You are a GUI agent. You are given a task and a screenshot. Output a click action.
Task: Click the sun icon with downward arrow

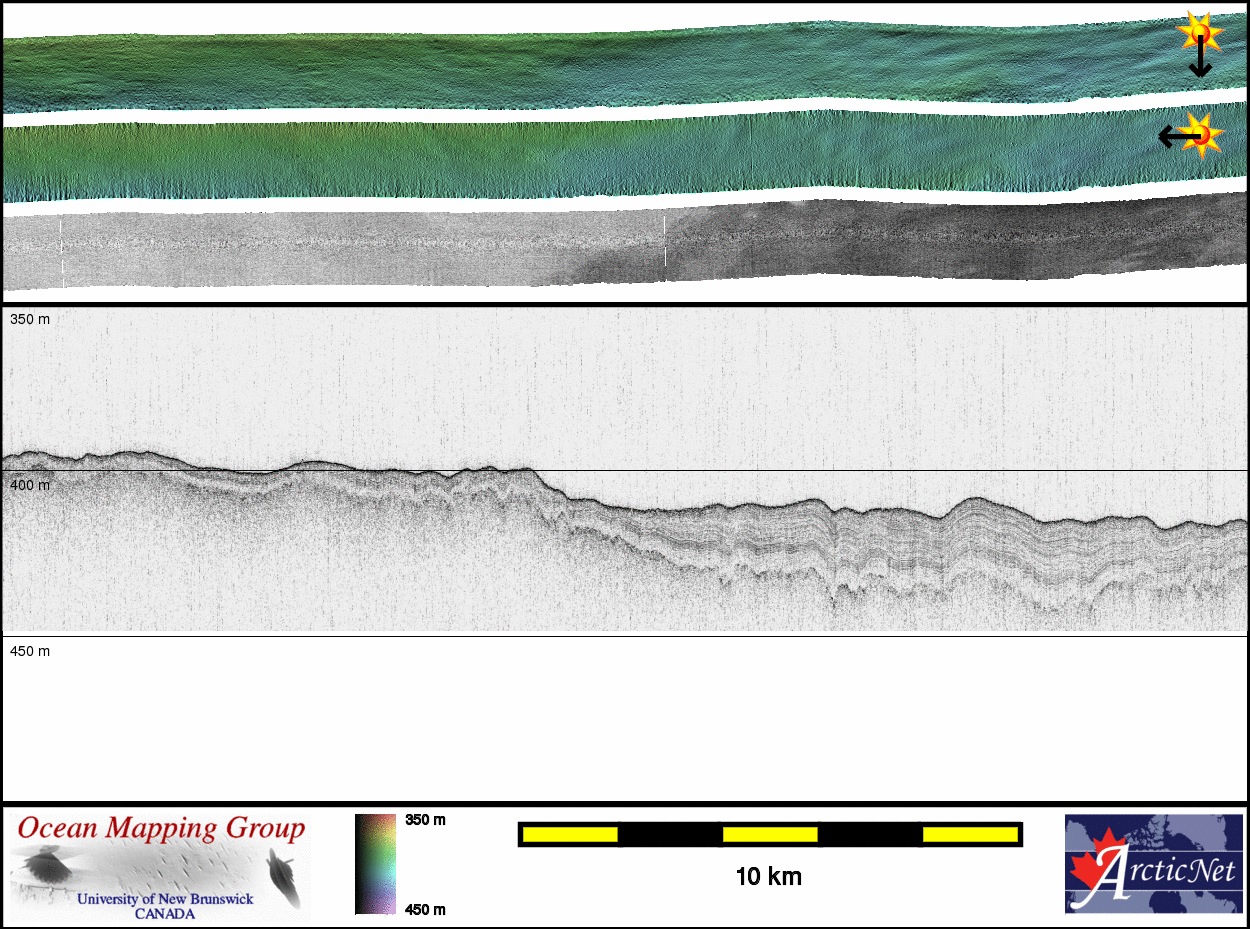tap(1198, 35)
